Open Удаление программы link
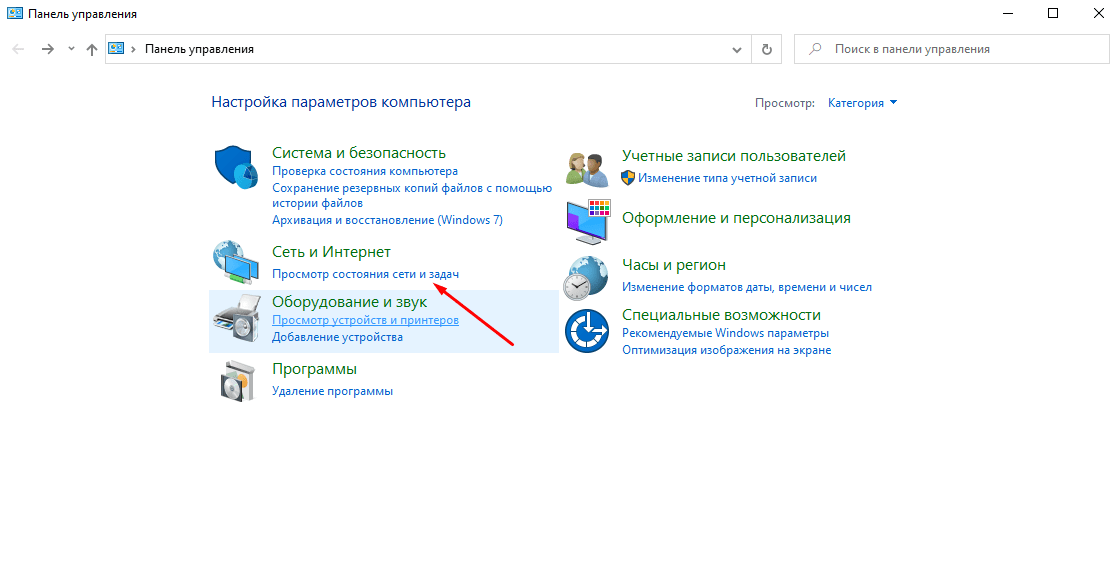The image size is (1120, 587). (x=332, y=391)
